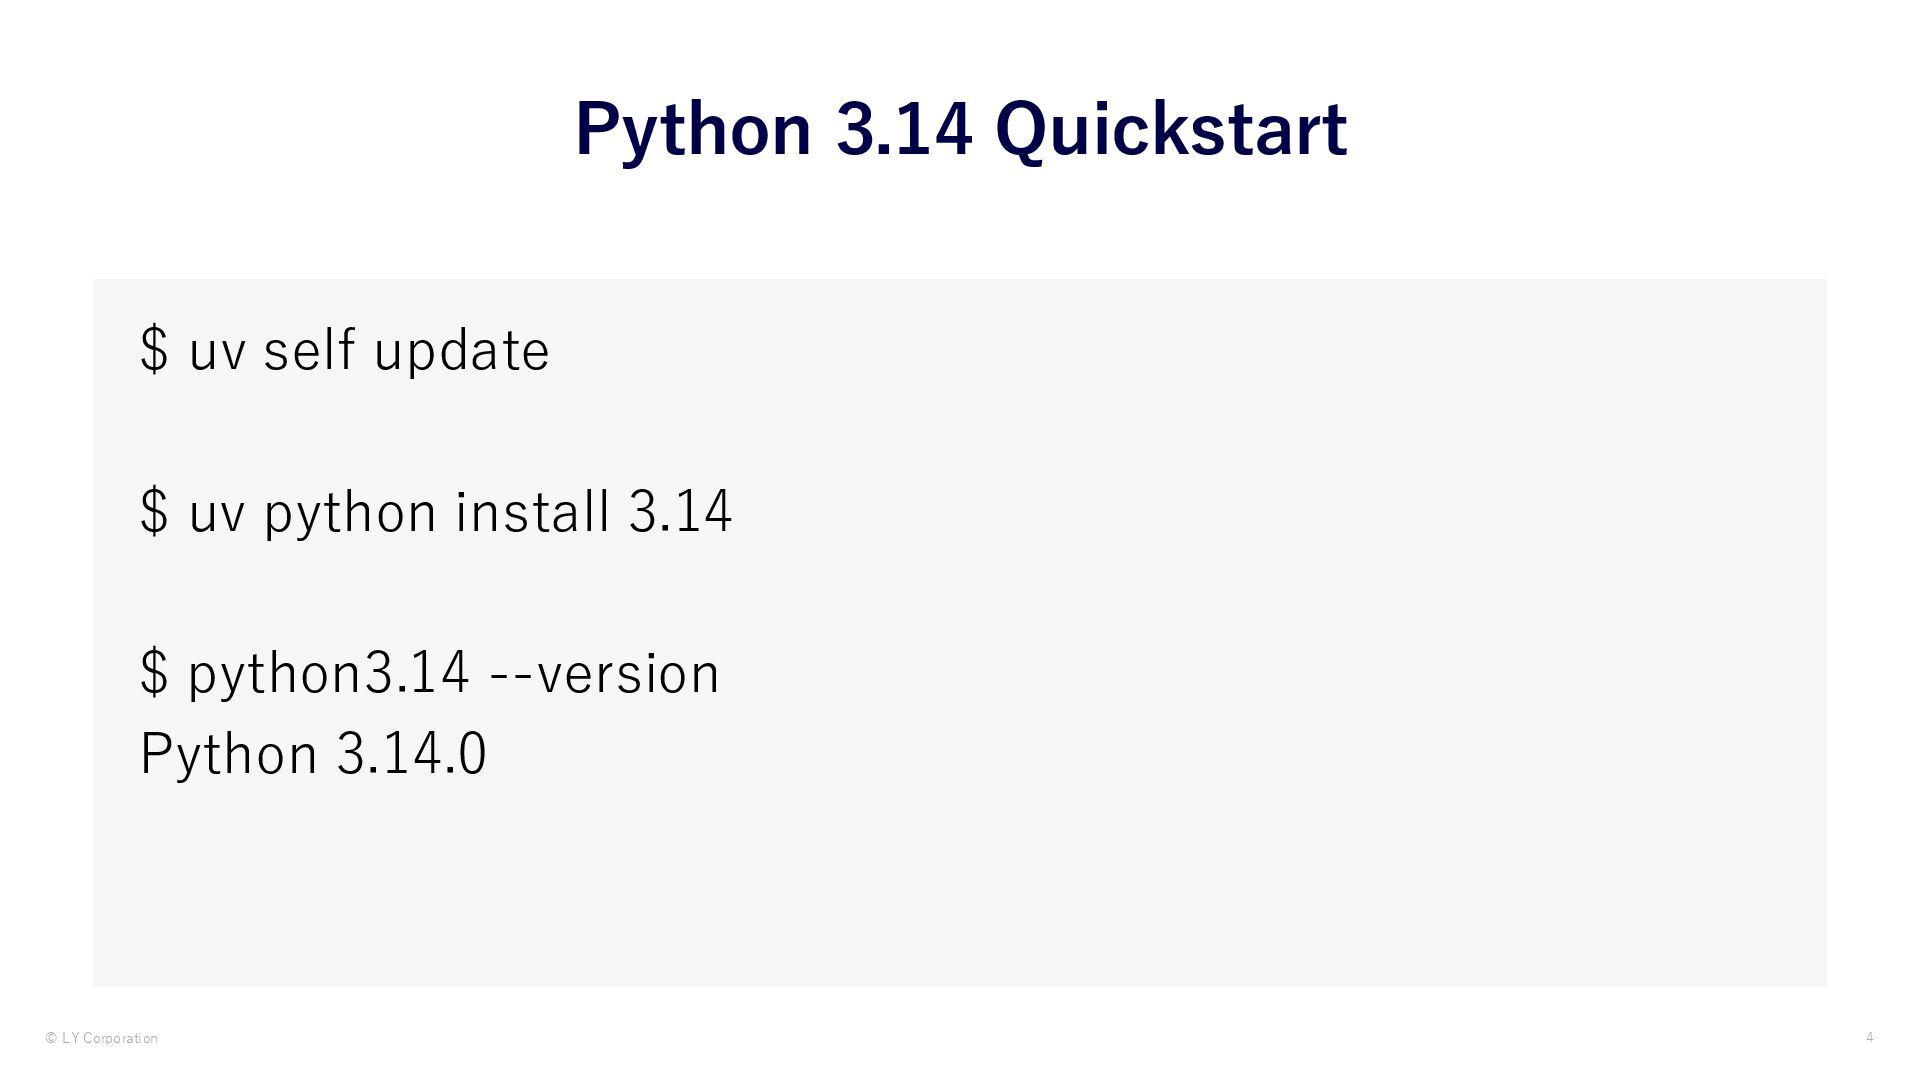Click the "$ uv self update" command line
The width and height of the screenshot is (1920, 1080).
click(344, 350)
